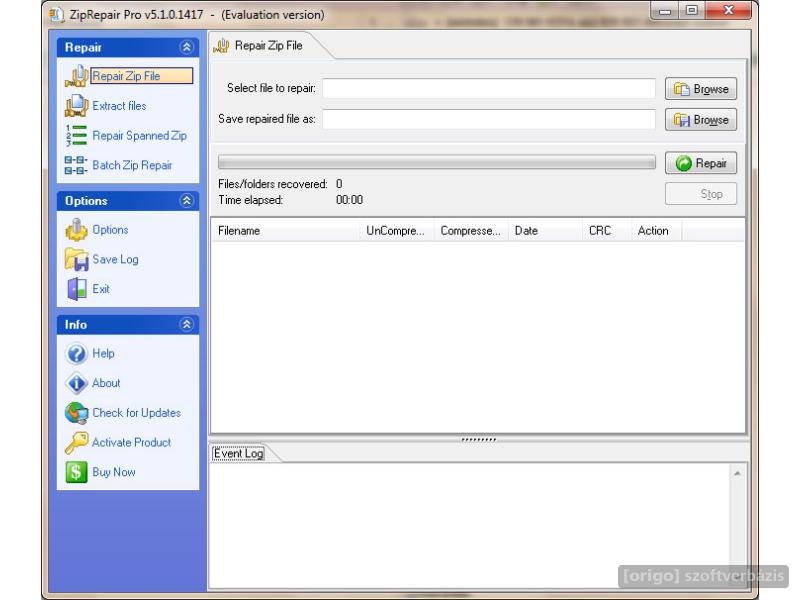Screen dimensions: 800x600
Task: Click the Help question mark icon
Action: [77, 354]
